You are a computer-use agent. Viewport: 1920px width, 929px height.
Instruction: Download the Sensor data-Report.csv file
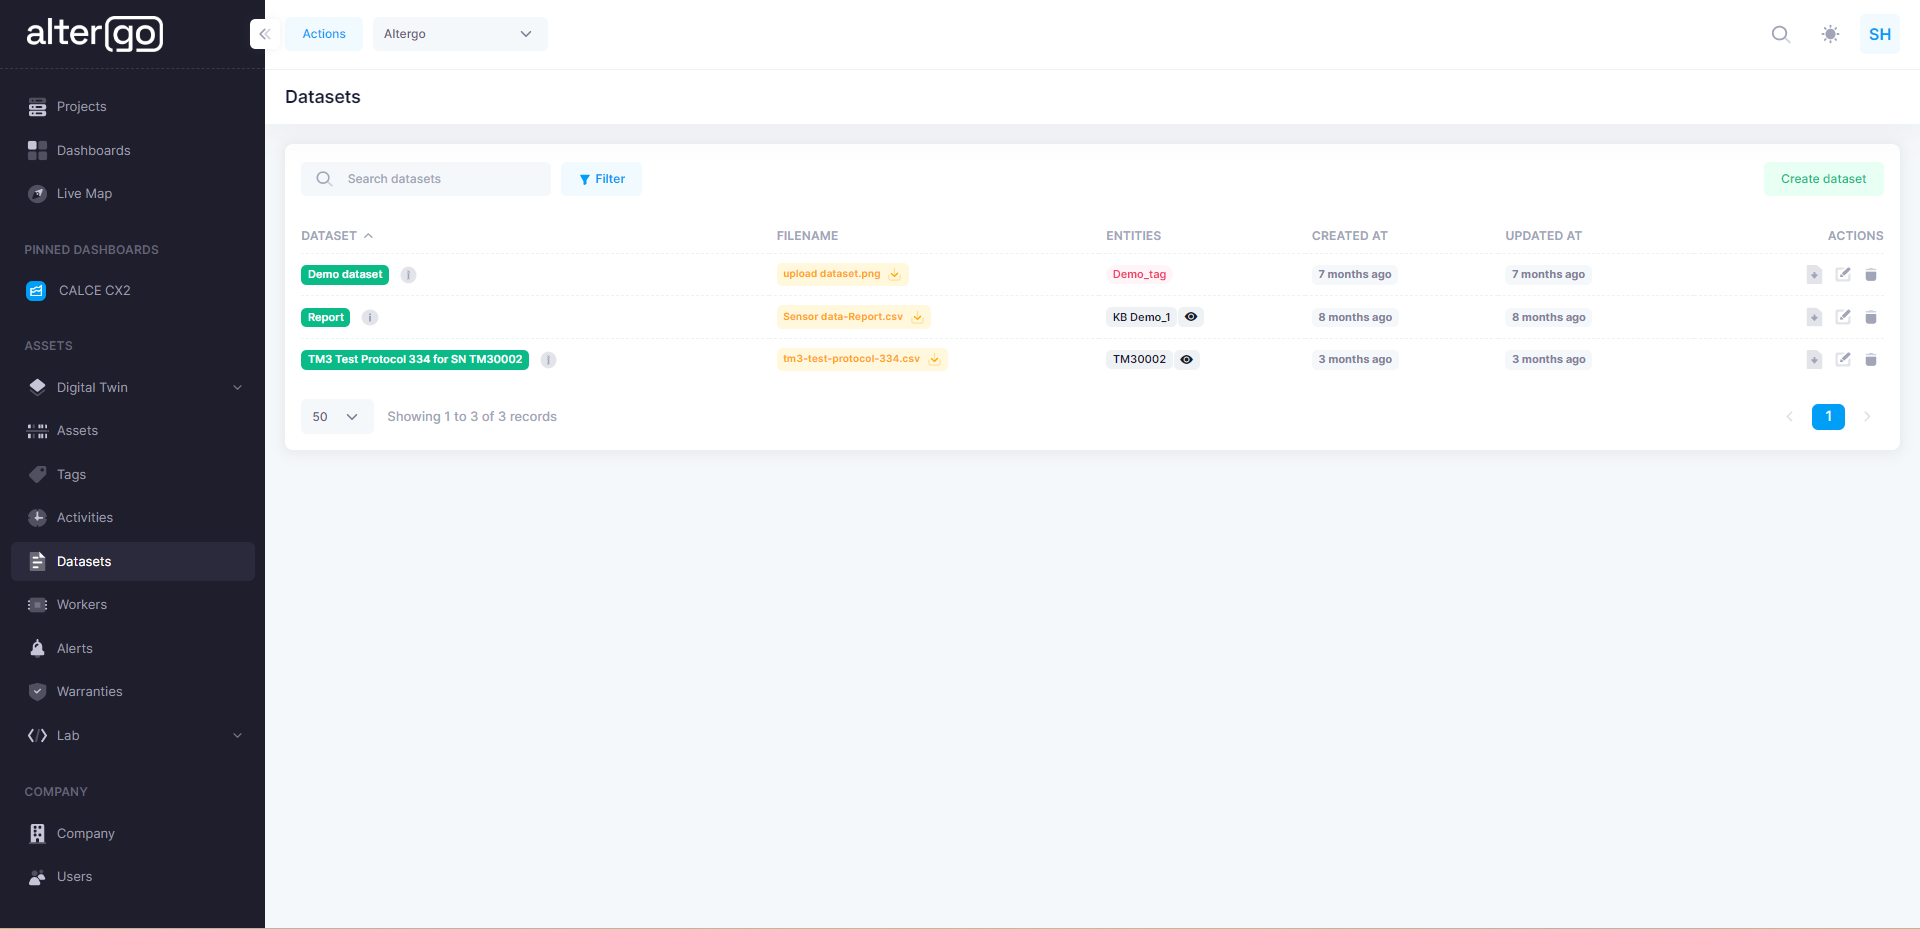pyautogui.click(x=917, y=317)
